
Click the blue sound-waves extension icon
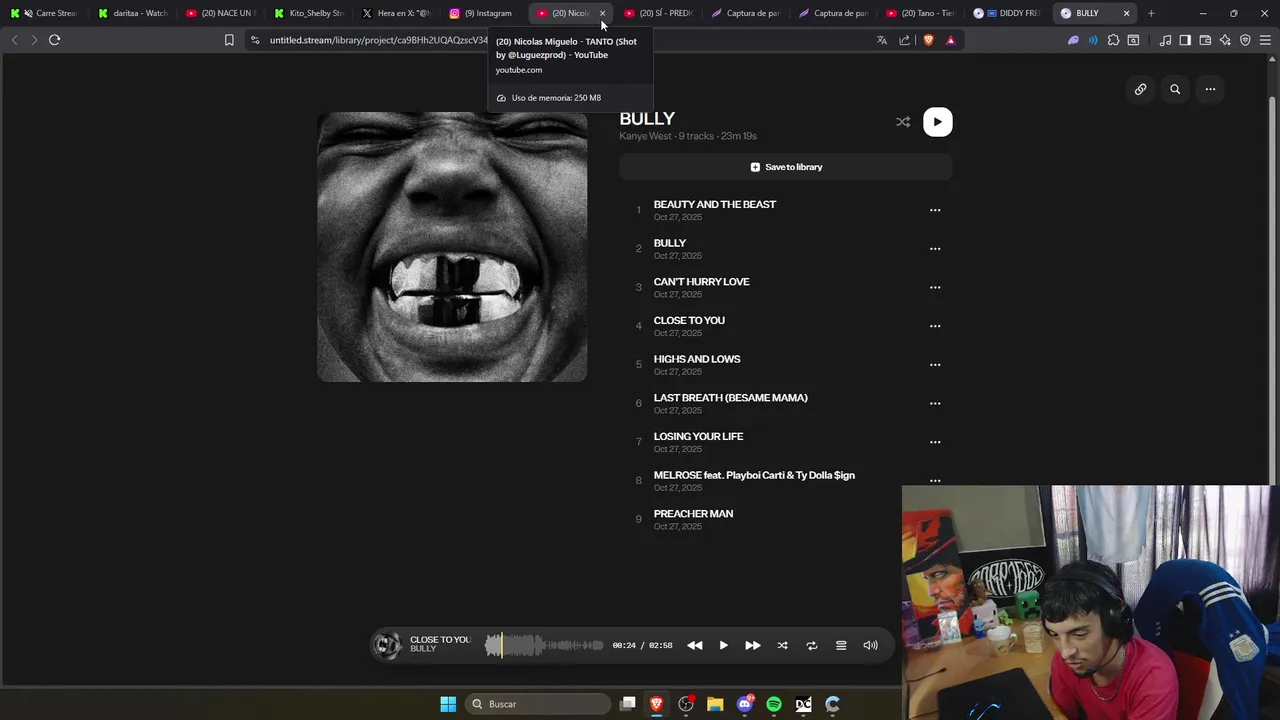click(x=1093, y=40)
